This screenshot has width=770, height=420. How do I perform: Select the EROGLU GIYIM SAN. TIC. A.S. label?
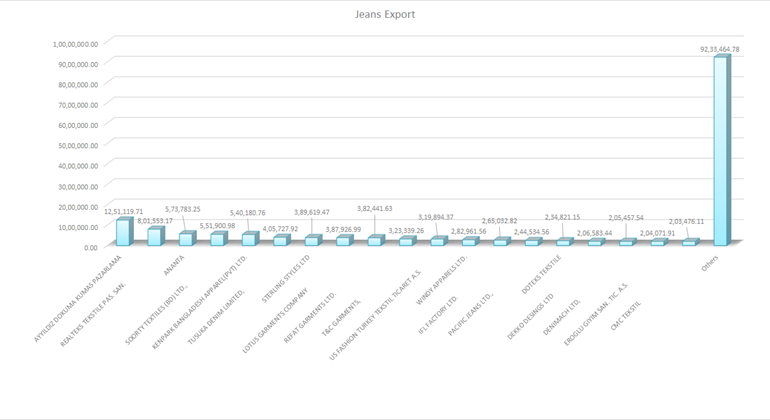(x=596, y=314)
